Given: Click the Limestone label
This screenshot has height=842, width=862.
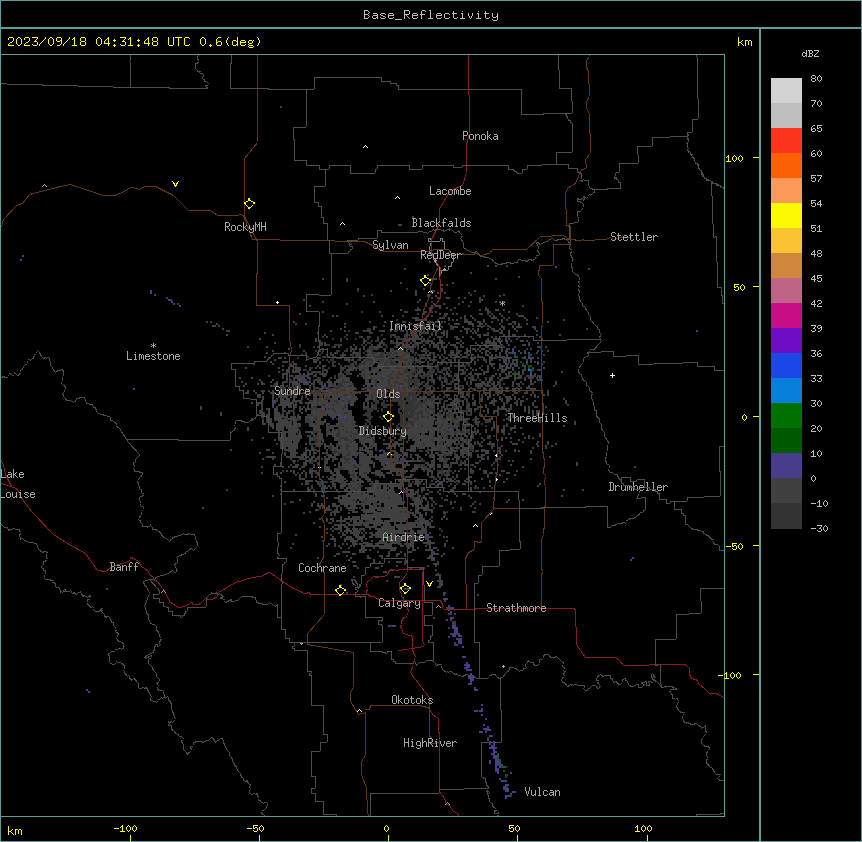Looking at the screenshot, I should click(153, 356).
